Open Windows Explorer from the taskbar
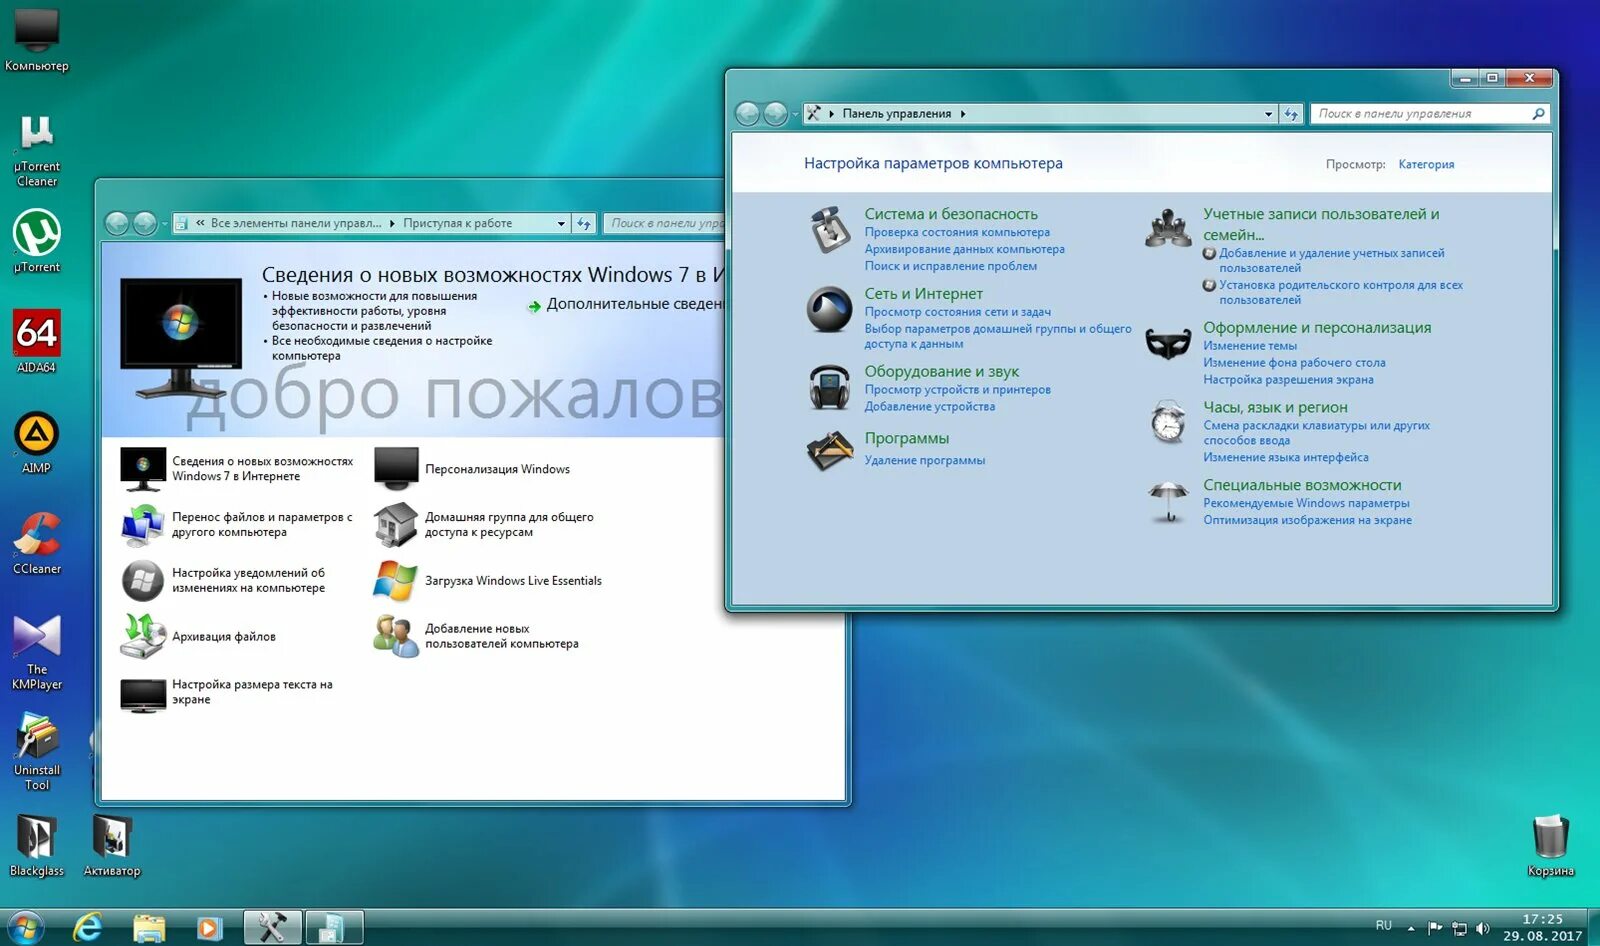 point(149,928)
